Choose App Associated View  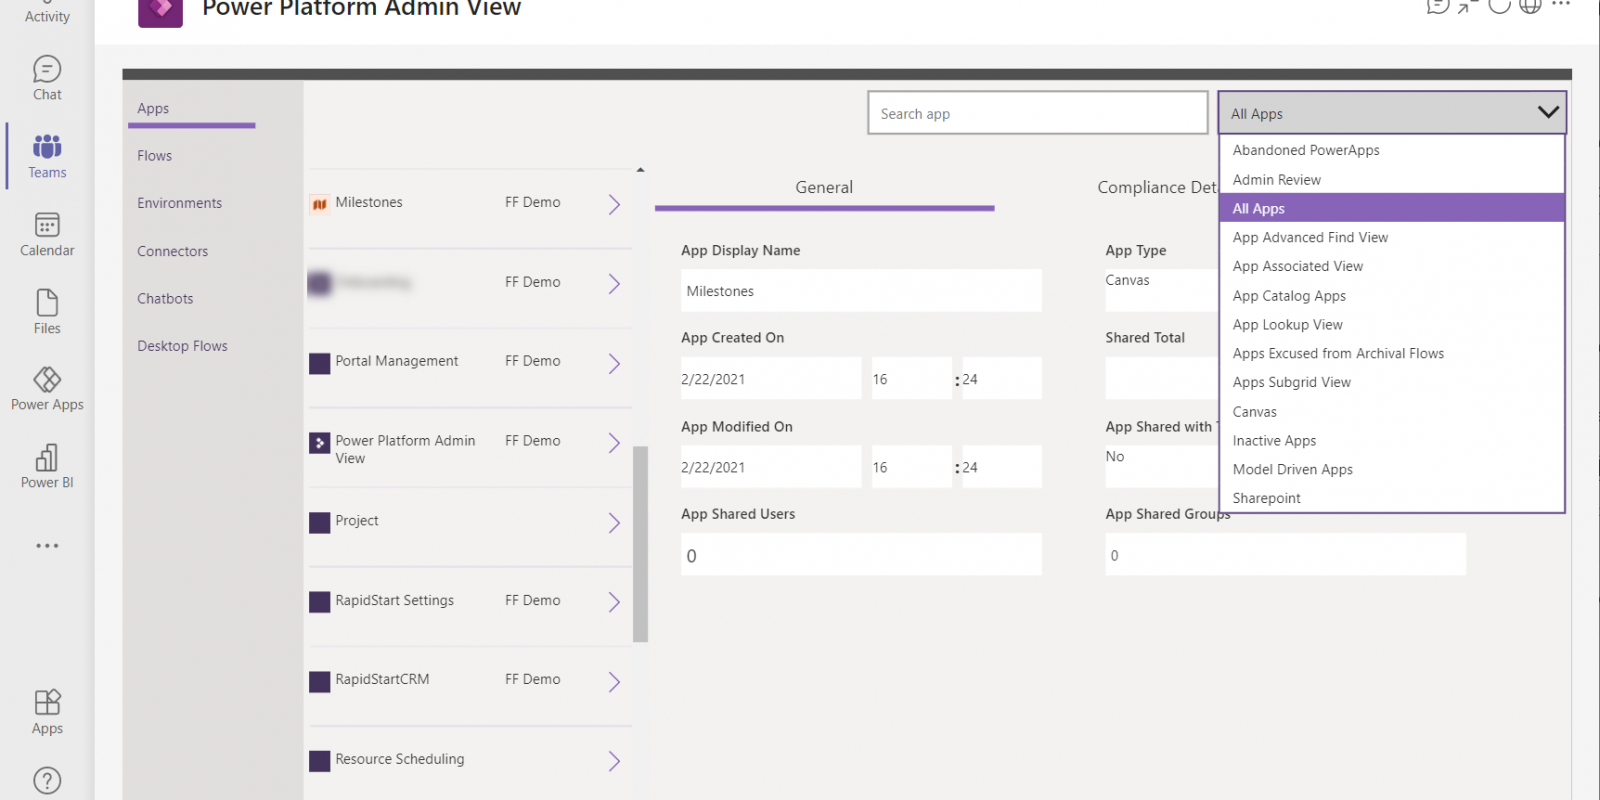[1392, 266]
